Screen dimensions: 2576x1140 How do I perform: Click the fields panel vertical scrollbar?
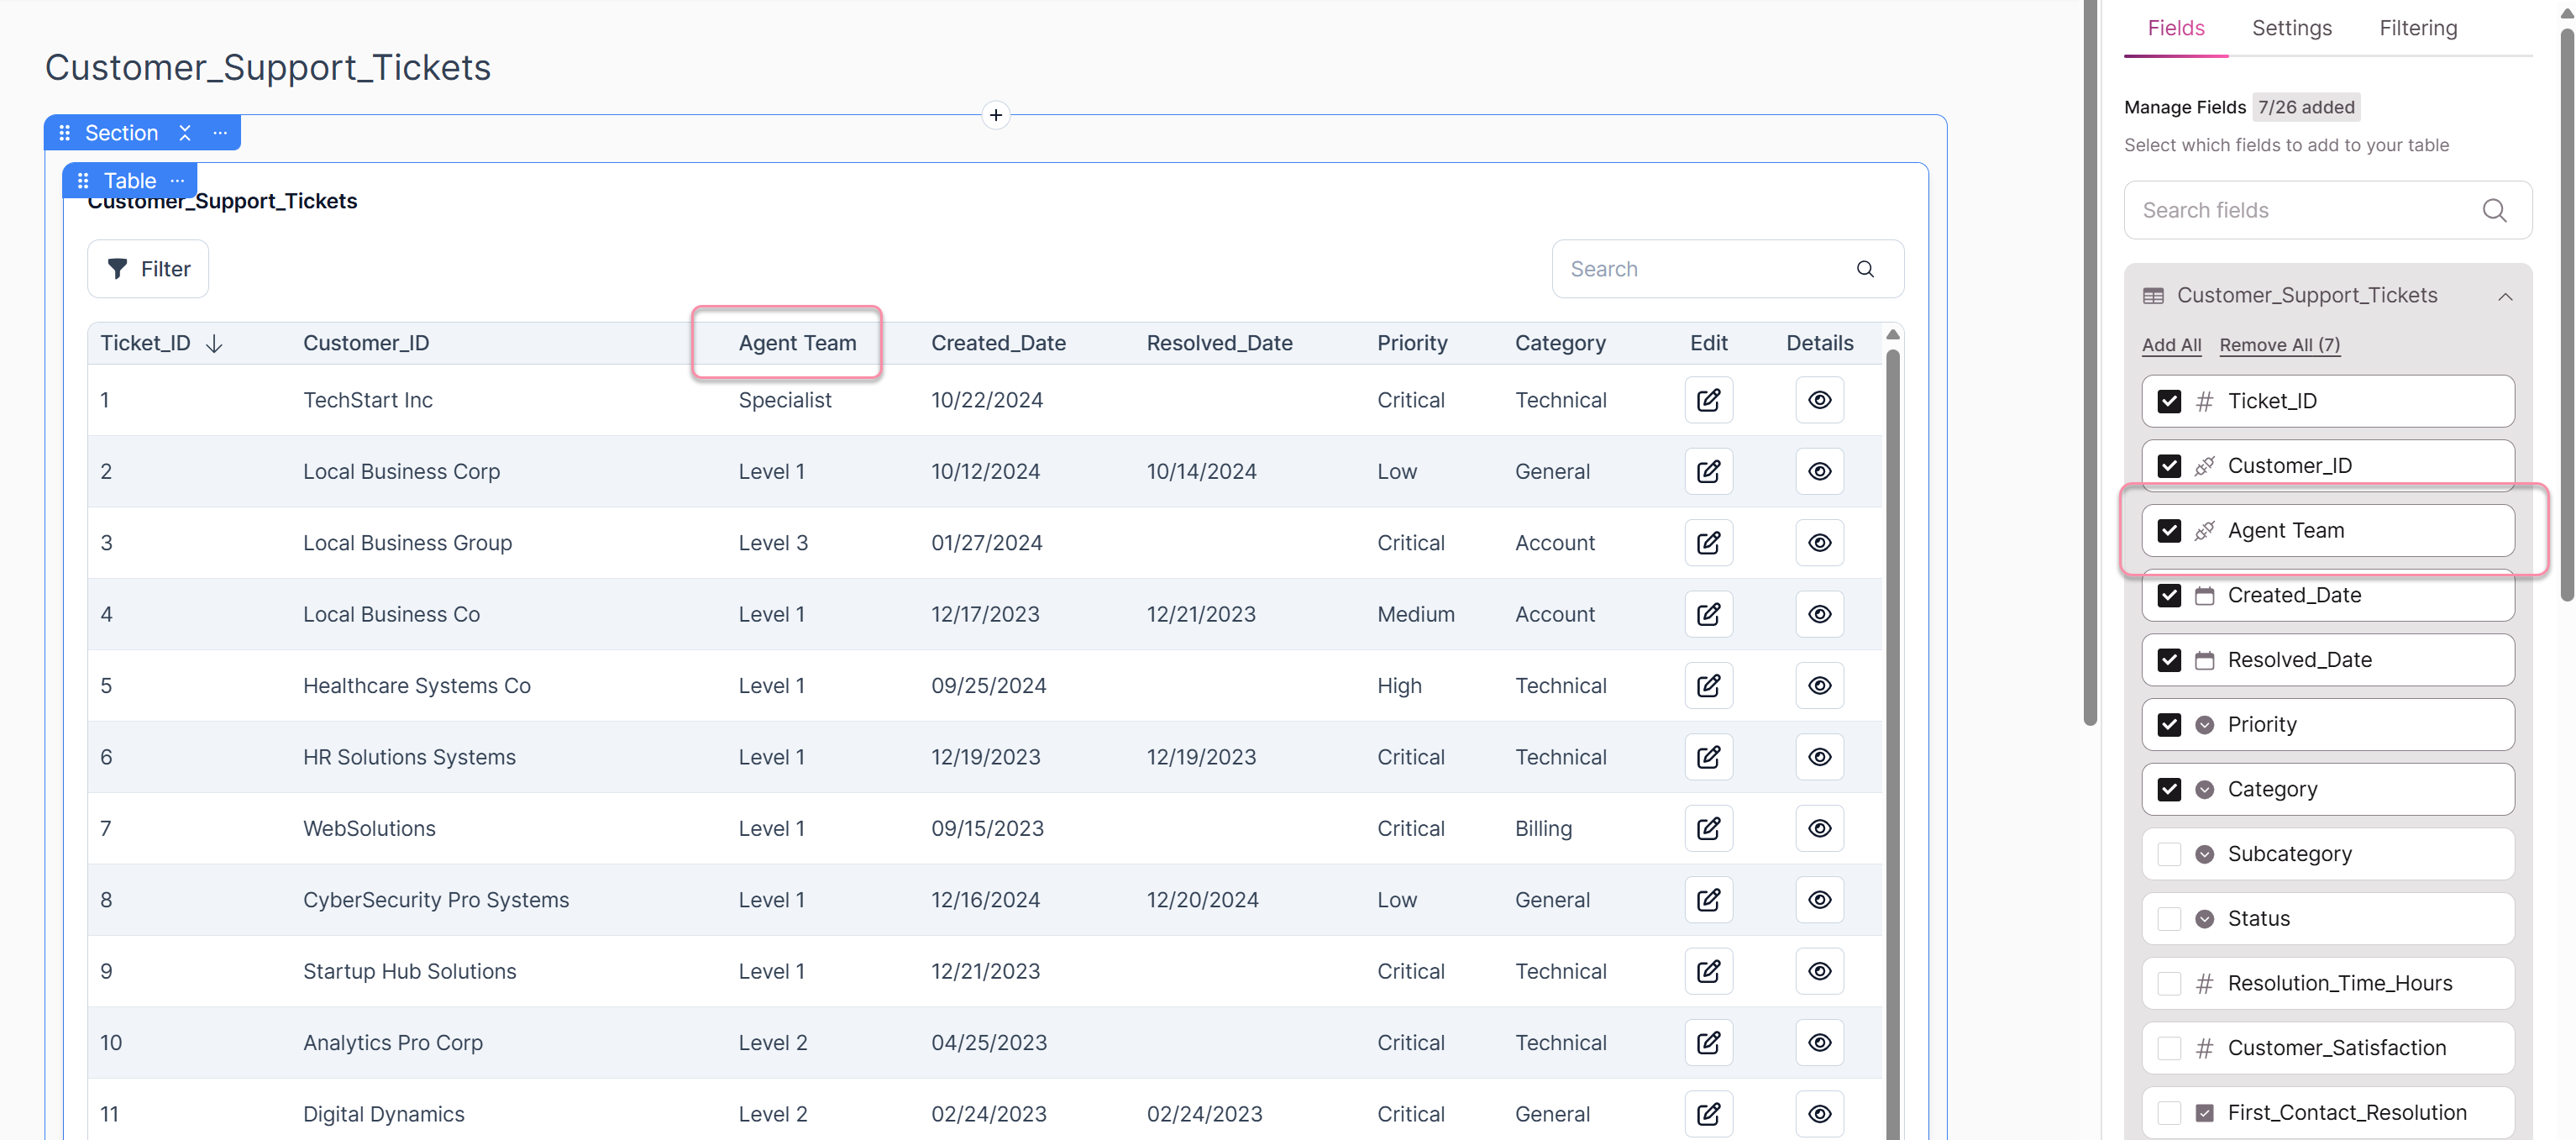coord(2565,315)
